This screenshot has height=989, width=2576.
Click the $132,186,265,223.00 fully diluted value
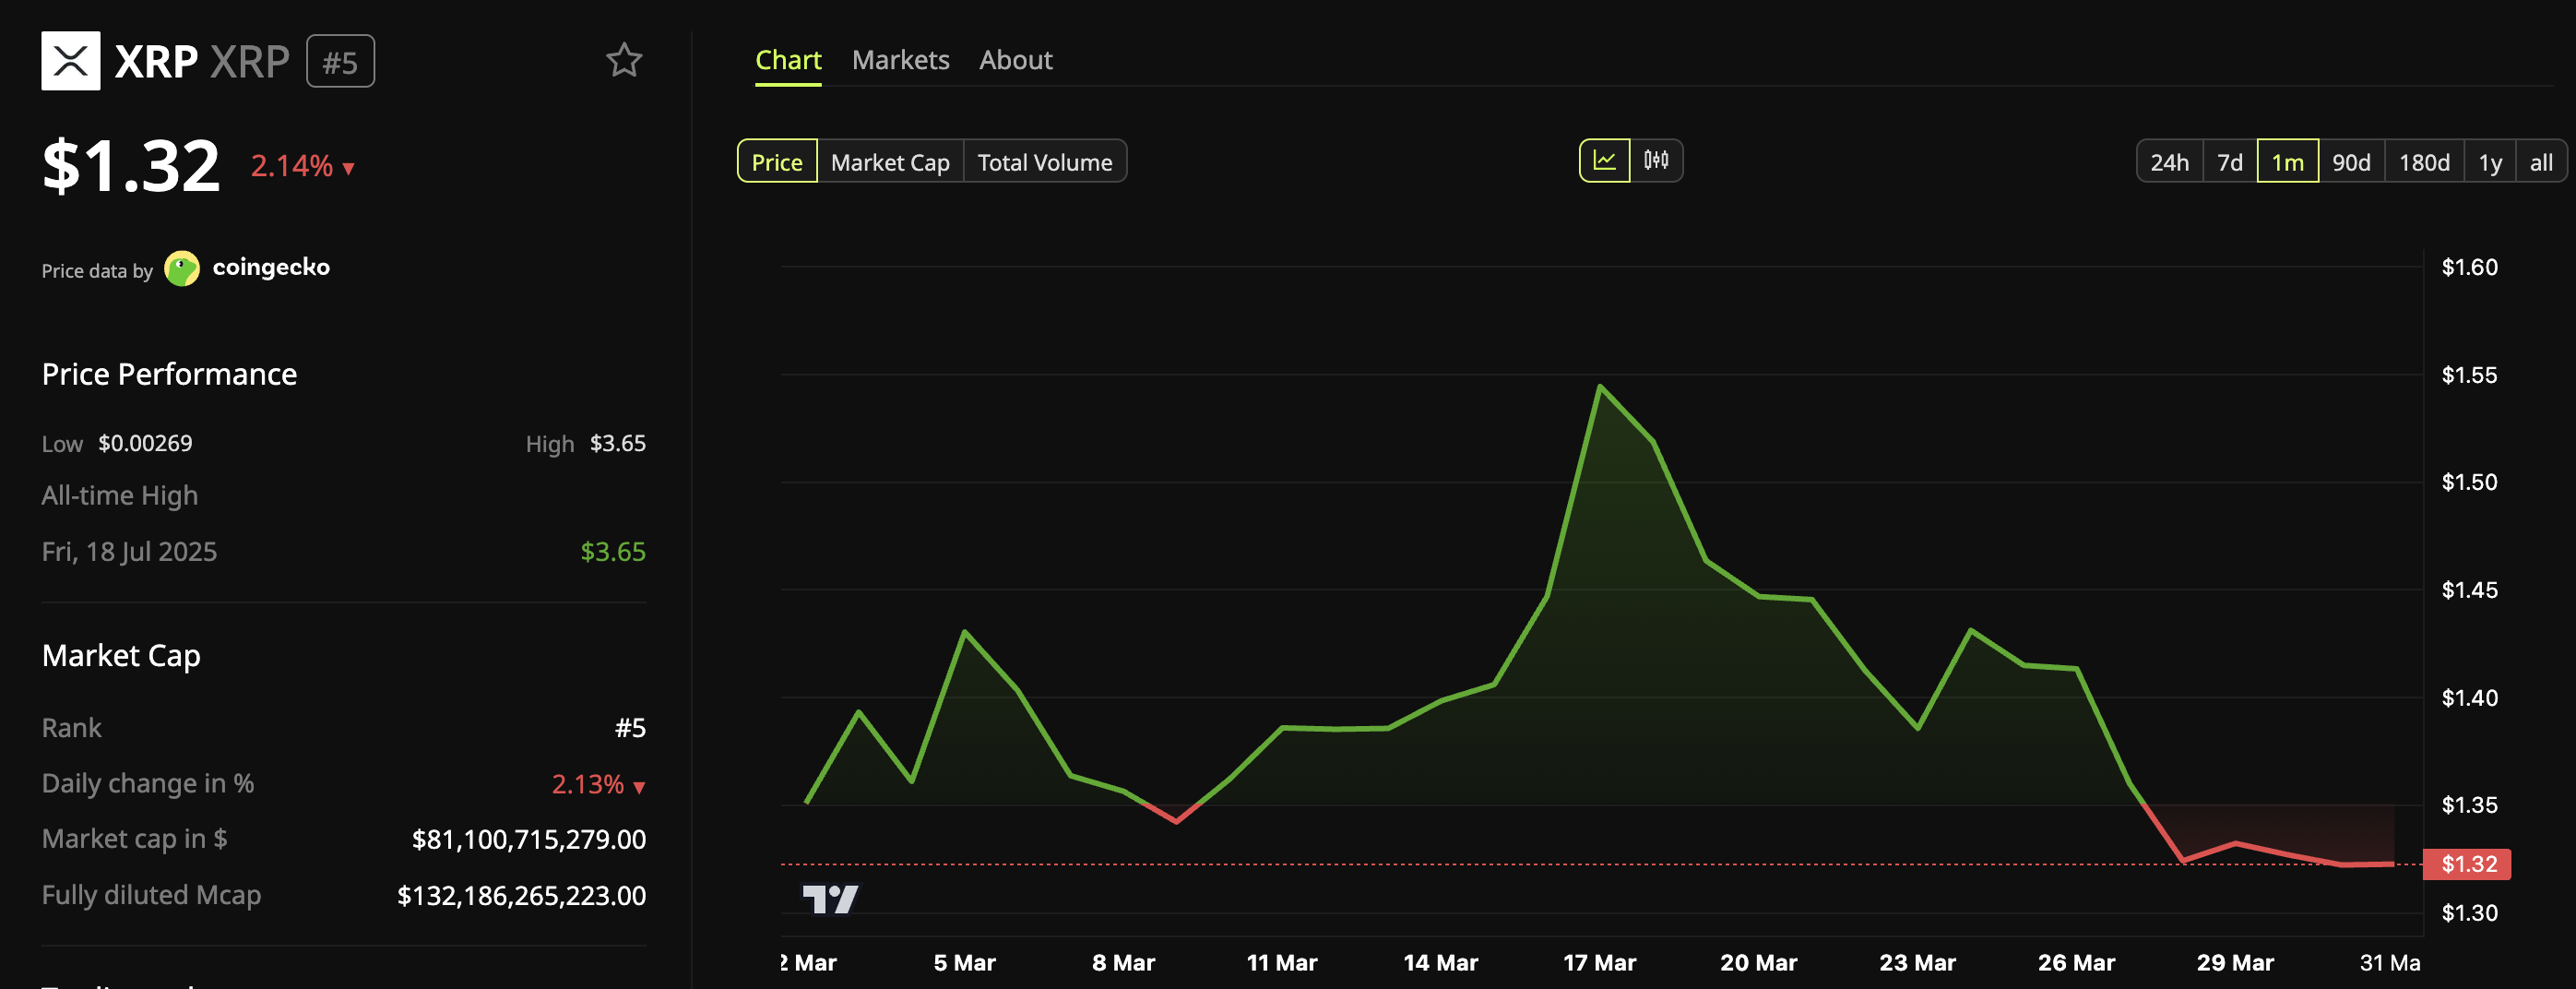tap(522, 896)
